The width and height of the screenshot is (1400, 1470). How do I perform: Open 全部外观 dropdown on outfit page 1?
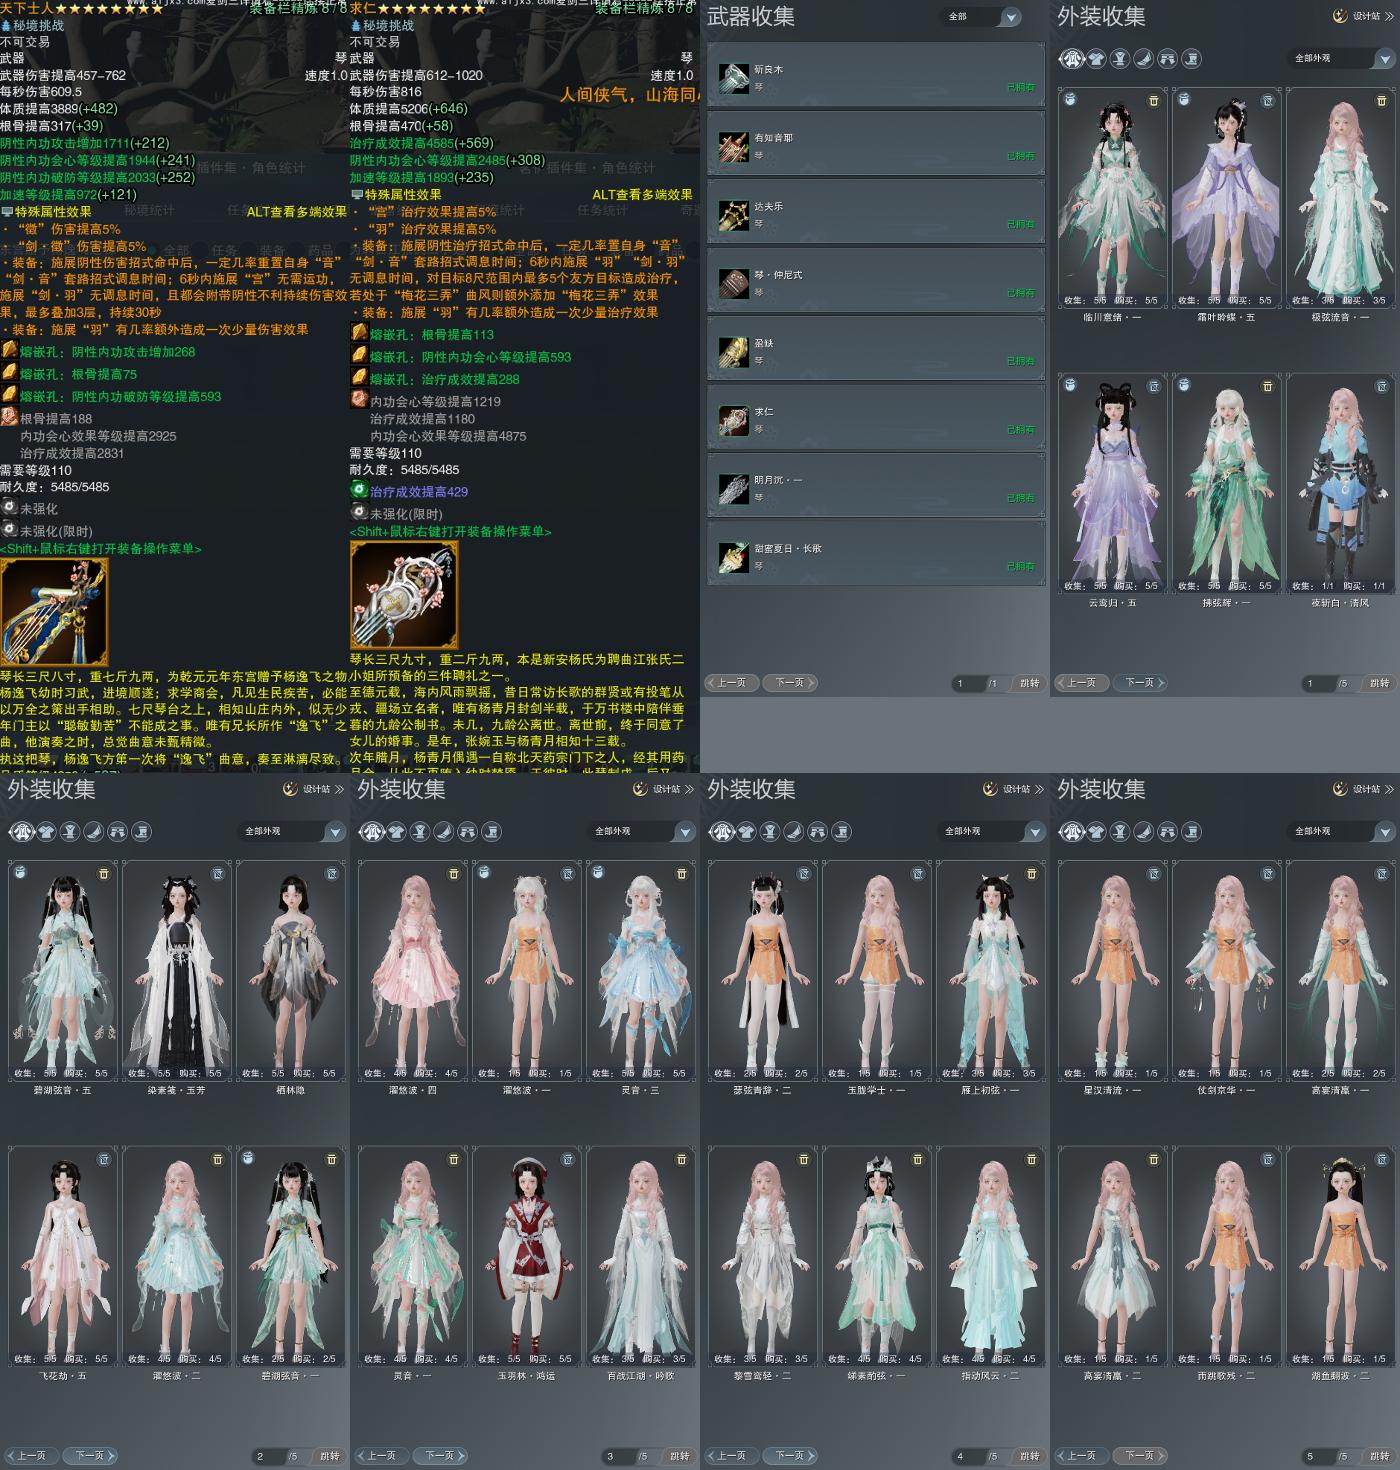coord(1340,59)
